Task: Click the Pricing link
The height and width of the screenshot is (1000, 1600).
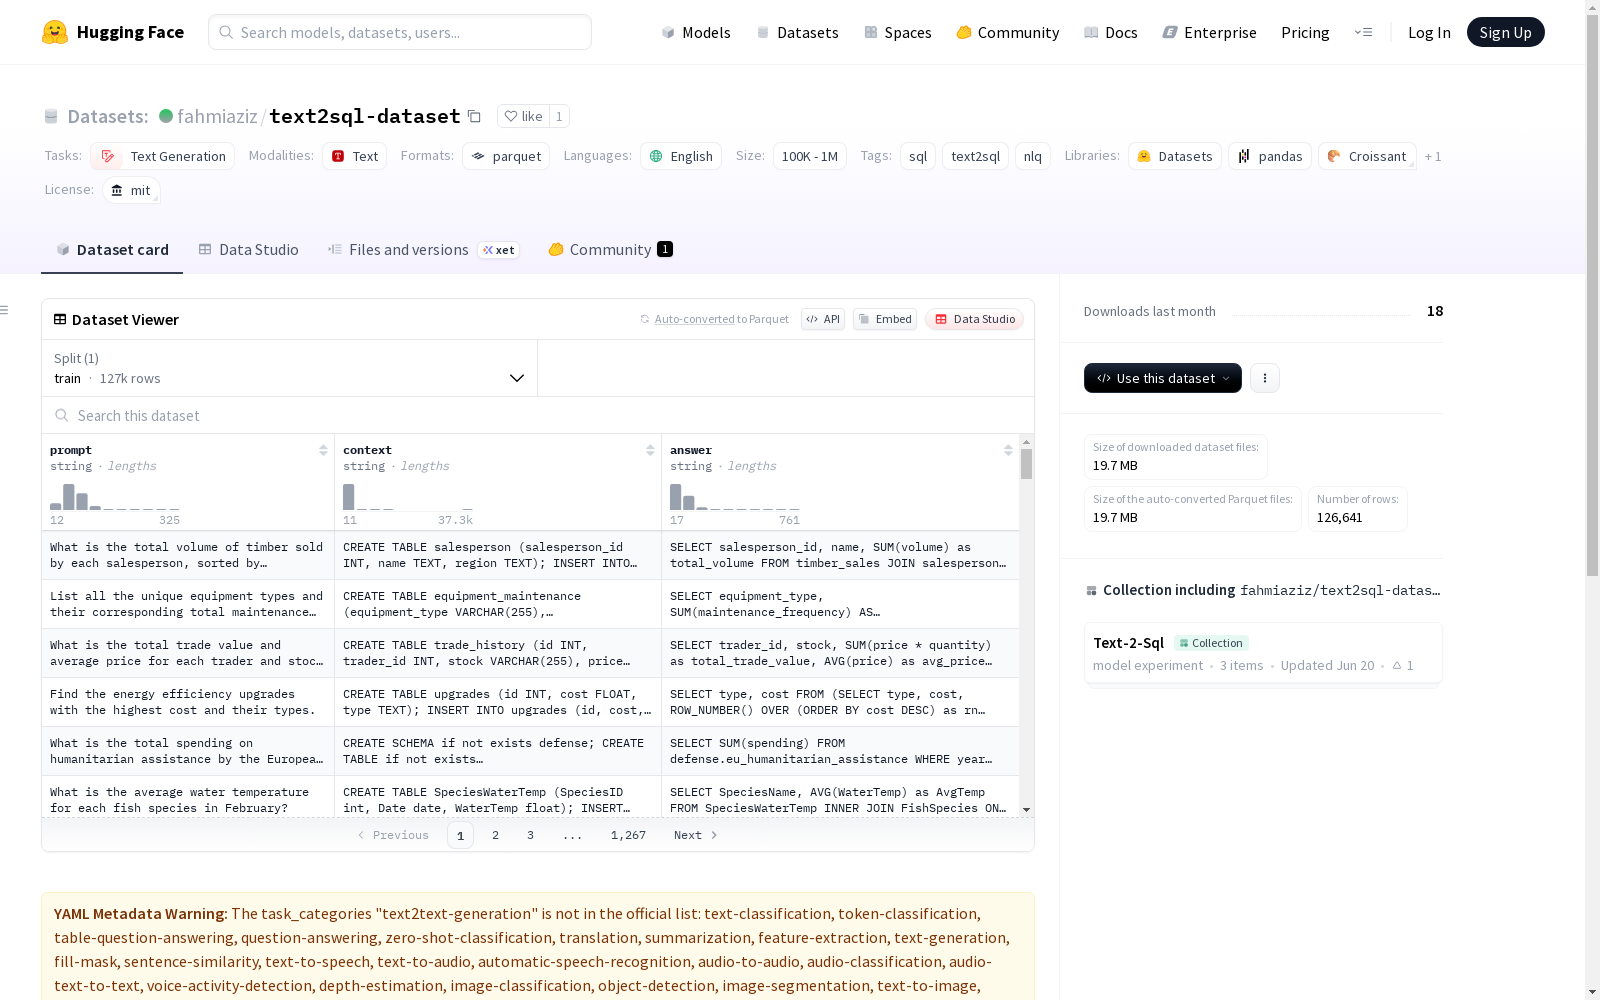Action: pyautogui.click(x=1305, y=32)
